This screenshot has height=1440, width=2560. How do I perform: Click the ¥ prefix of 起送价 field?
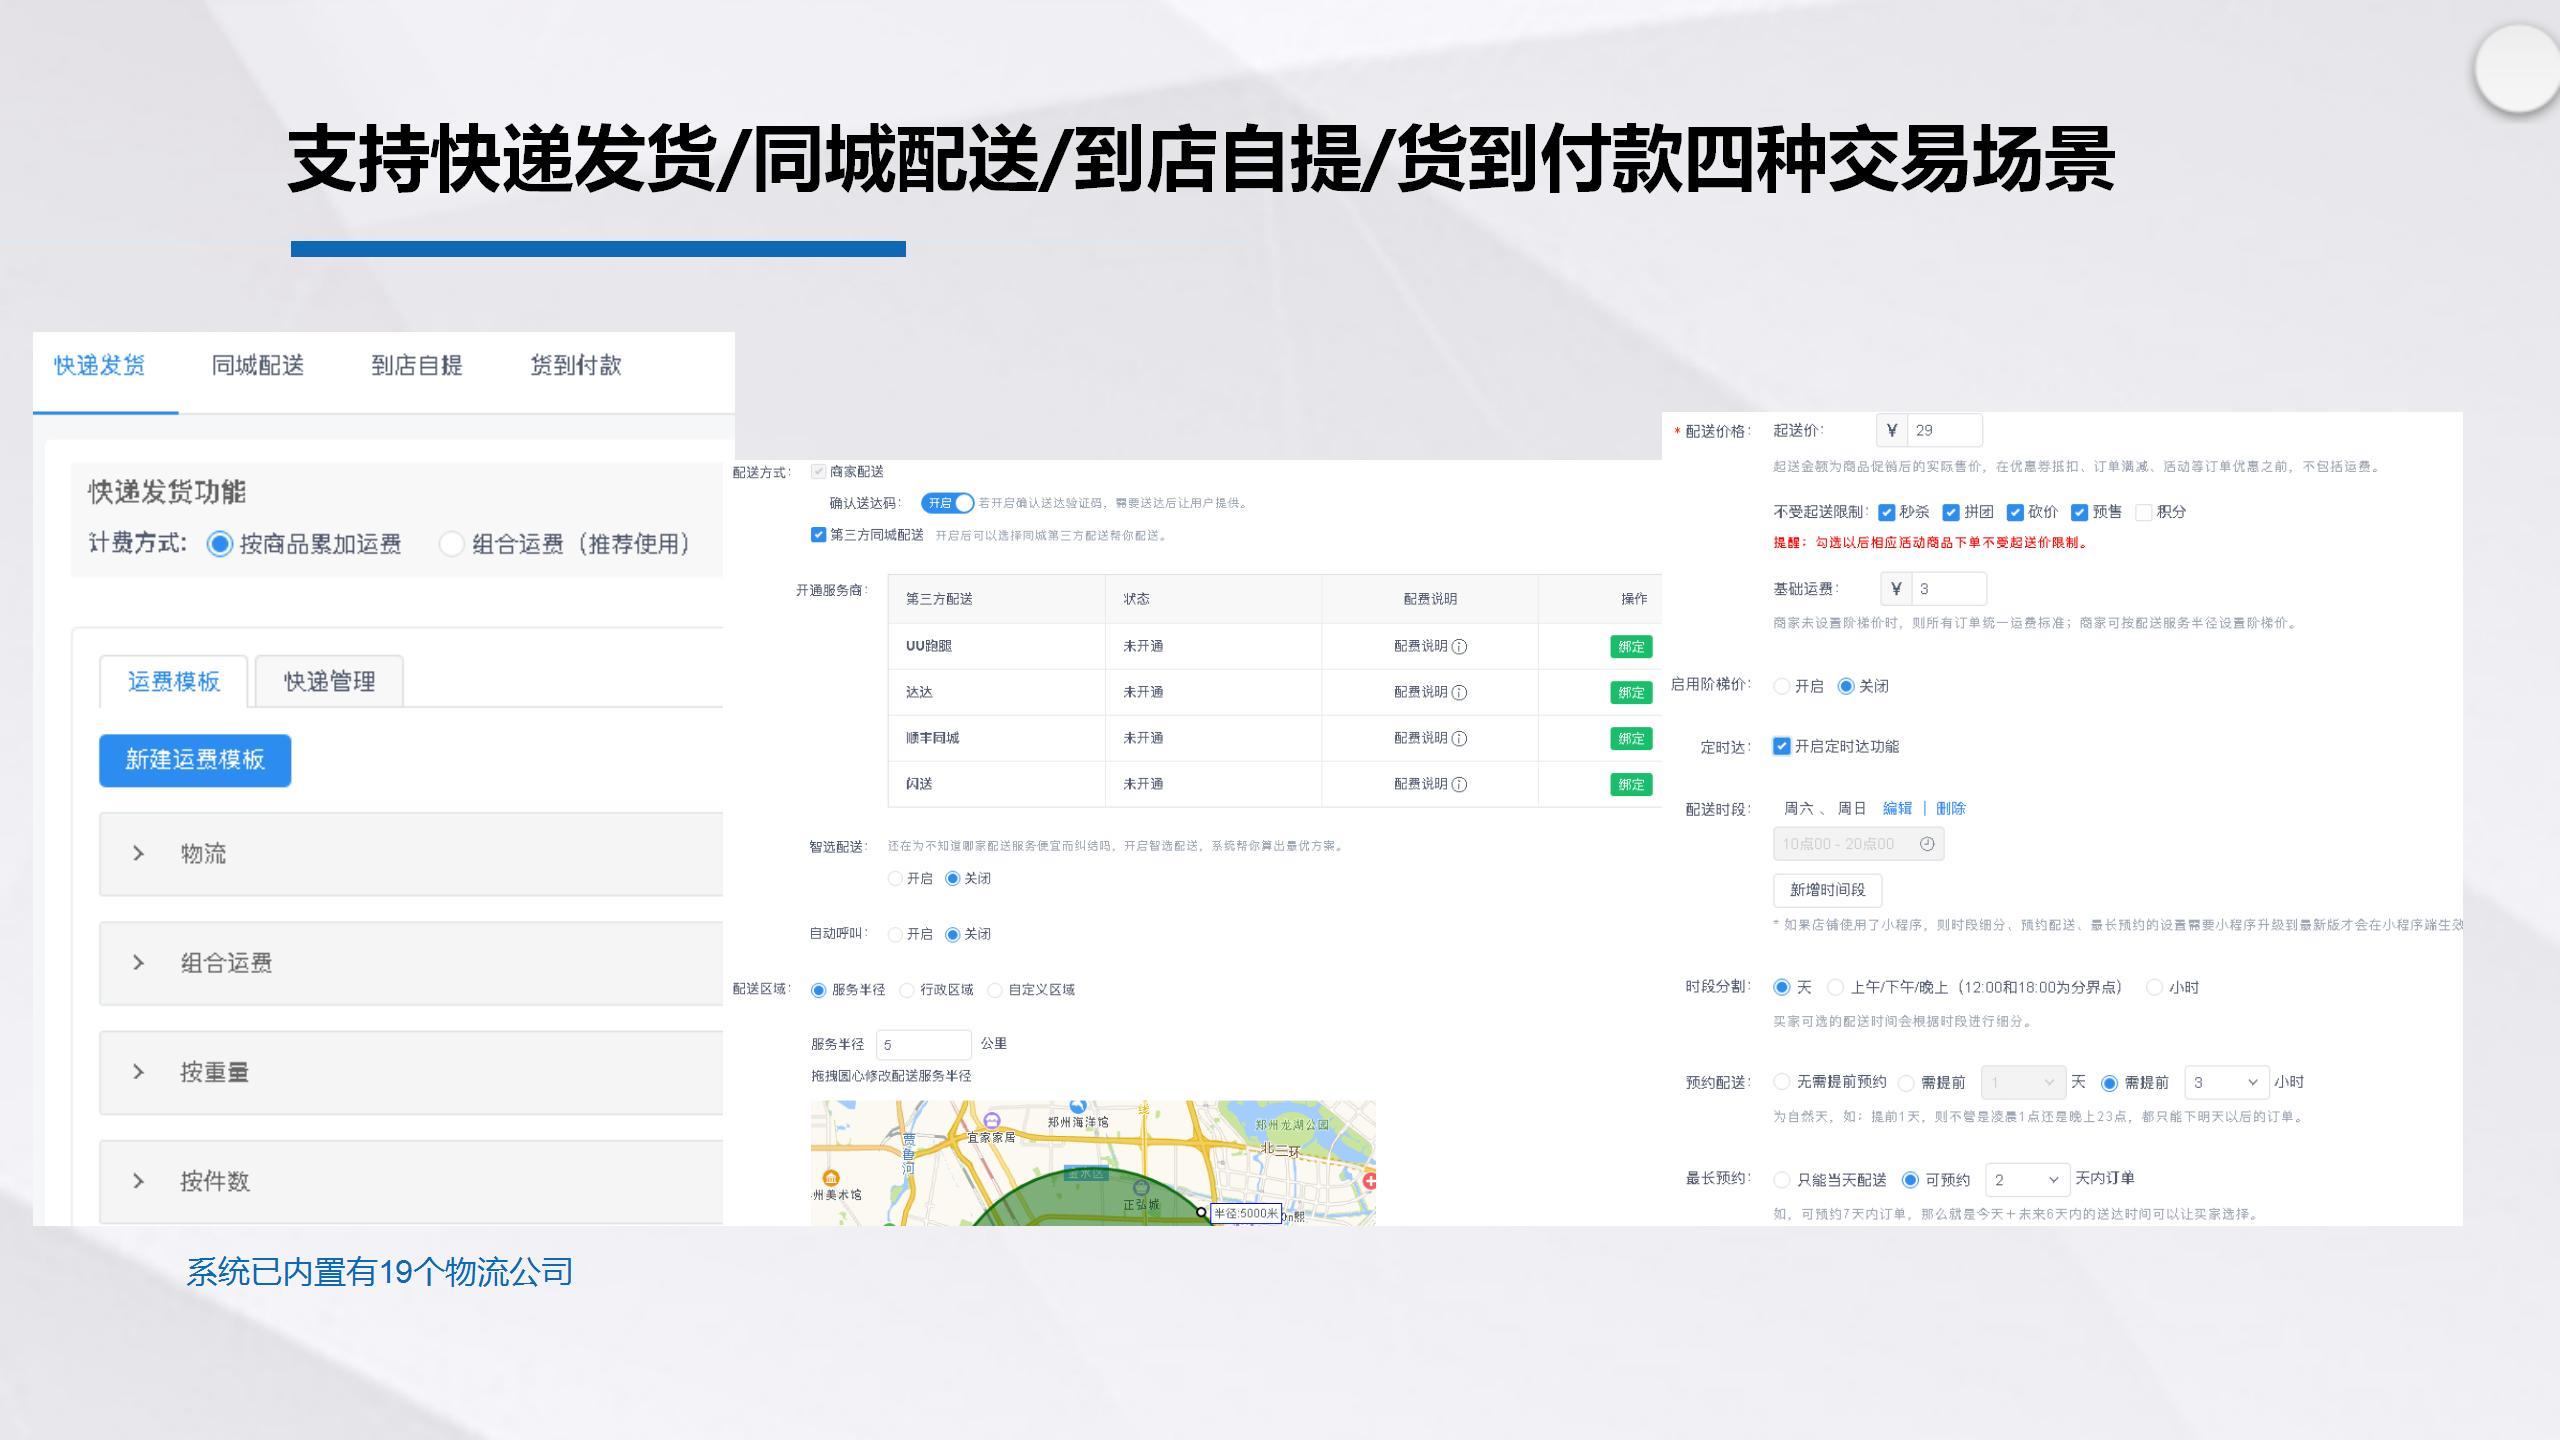click(1892, 431)
